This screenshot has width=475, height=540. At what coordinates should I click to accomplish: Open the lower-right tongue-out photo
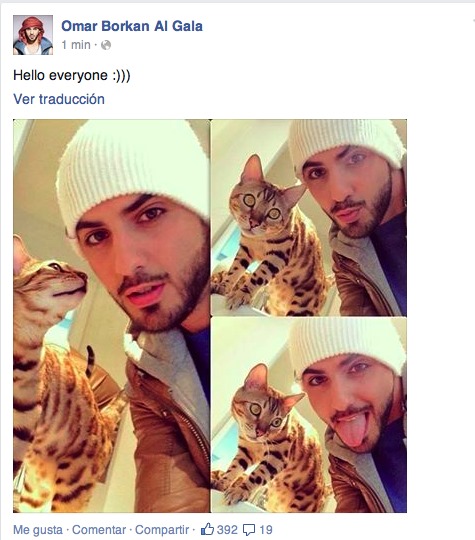pyautogui.click(x=309, y=415)
